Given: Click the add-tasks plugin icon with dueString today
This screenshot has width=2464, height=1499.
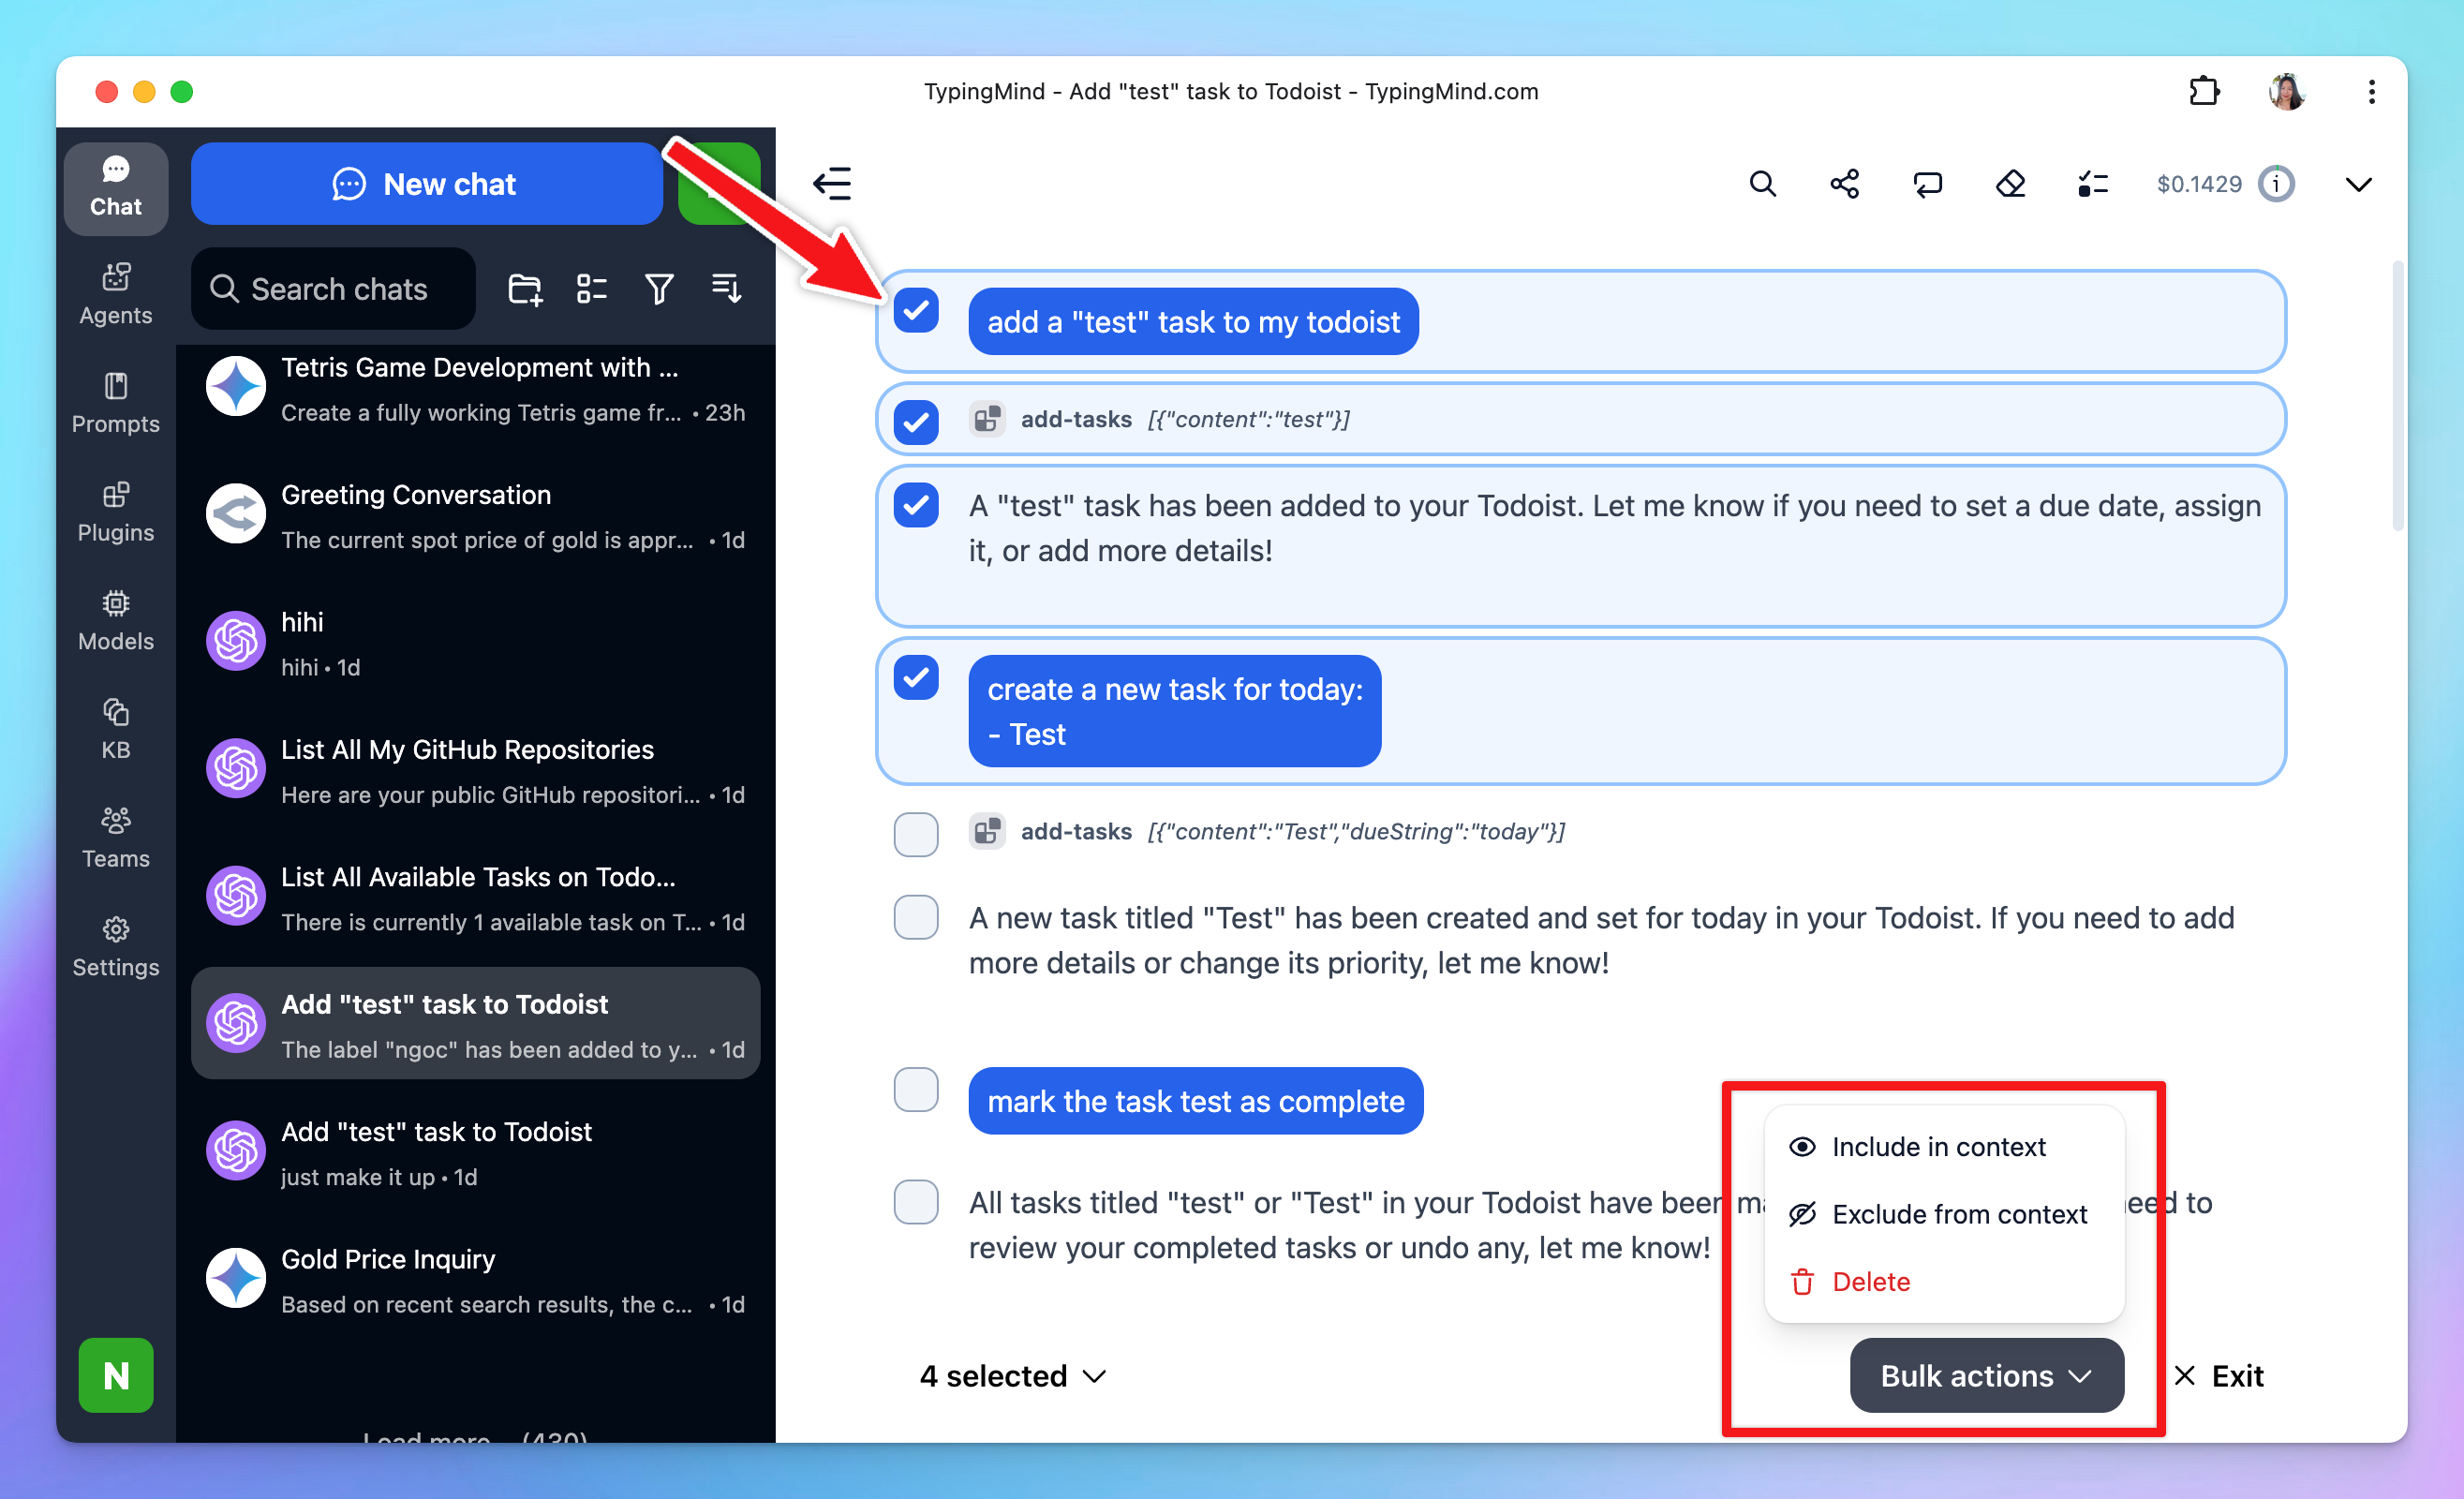Looking at the screenshot, I should [x=987, y=831].
